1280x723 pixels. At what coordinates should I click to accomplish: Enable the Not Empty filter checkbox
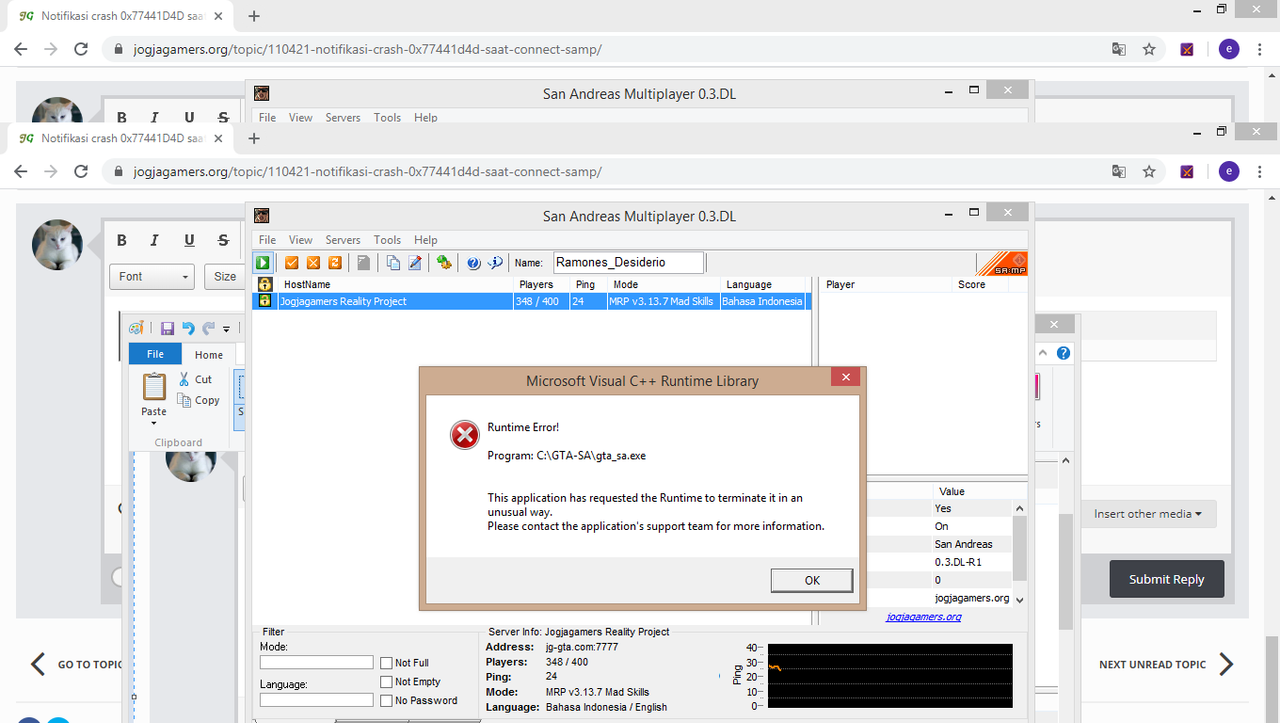pyautogui.click(x=386, y=682)
